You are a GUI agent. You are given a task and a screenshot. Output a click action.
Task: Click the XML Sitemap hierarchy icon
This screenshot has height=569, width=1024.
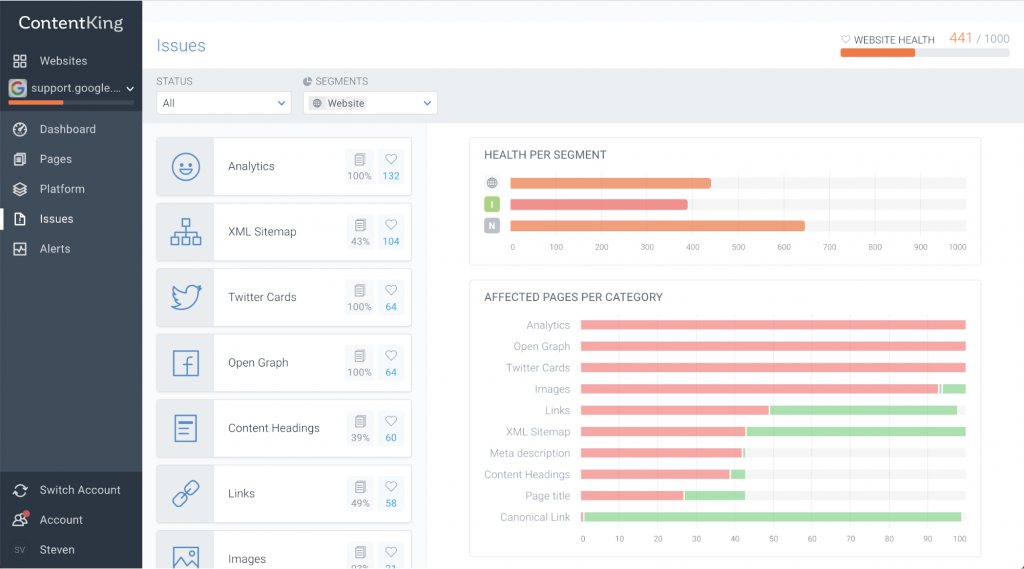click(185, 232)
